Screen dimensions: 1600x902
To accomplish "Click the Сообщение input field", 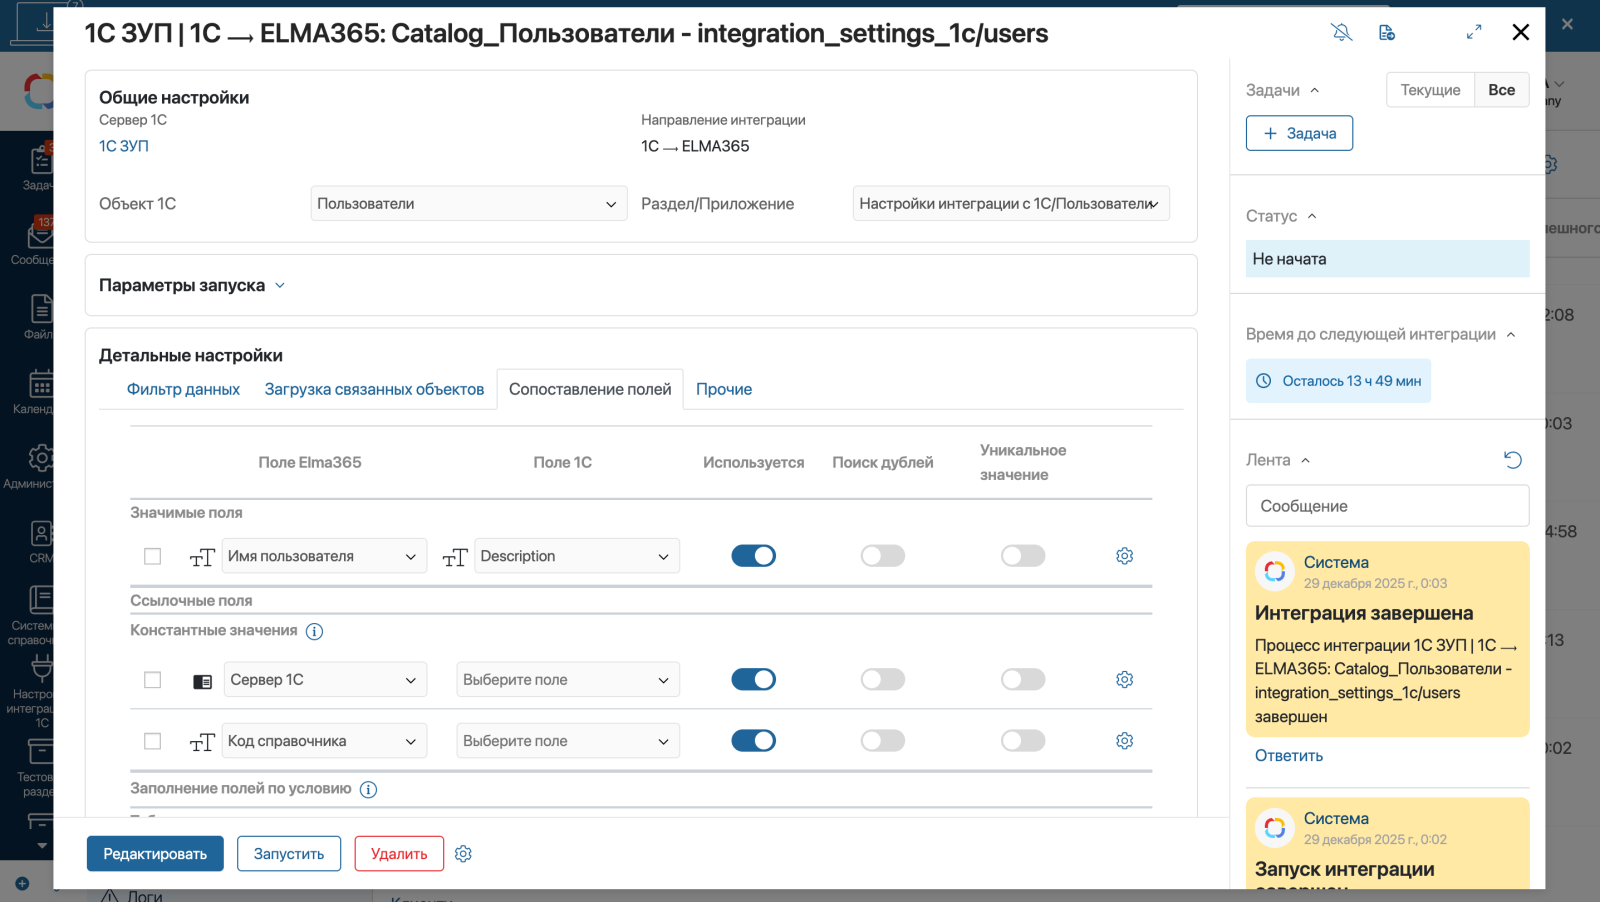I will pyautogui.click(x=1387, y=506).
